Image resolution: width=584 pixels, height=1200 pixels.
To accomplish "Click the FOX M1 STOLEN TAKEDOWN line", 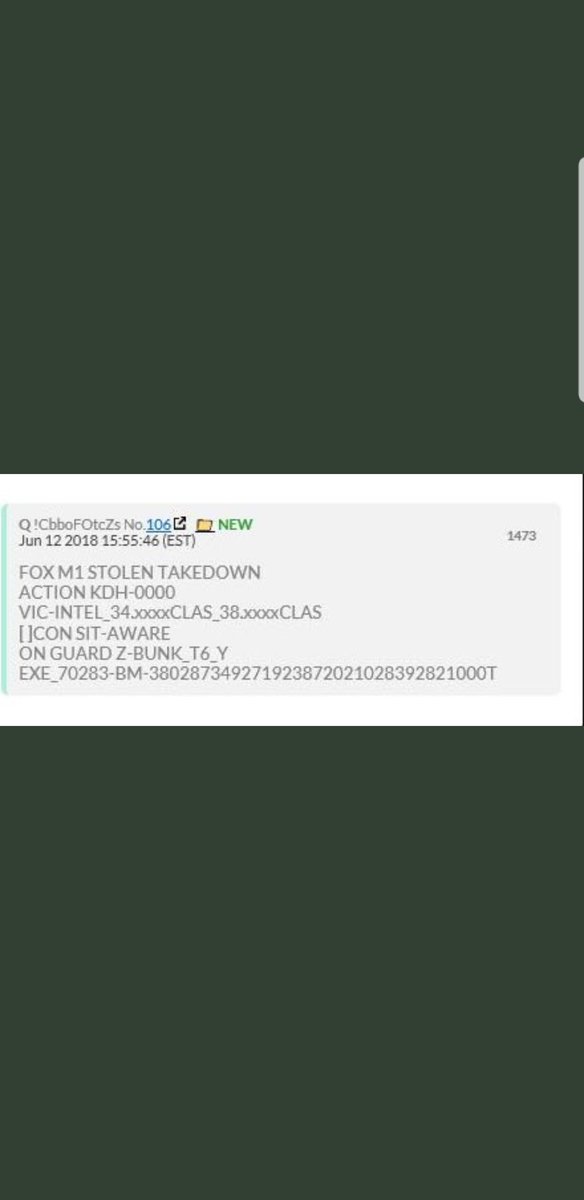I will tap(140, 572).
